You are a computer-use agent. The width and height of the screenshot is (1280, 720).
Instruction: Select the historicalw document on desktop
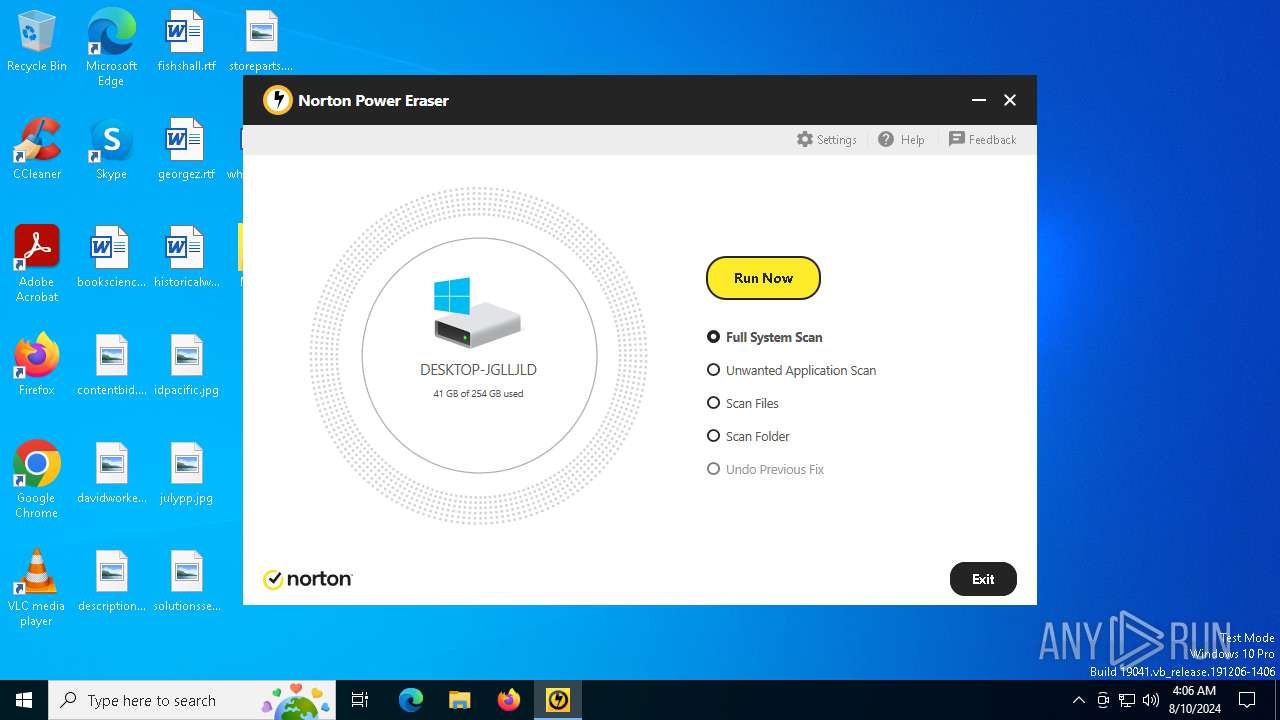(x=186, y=258)
